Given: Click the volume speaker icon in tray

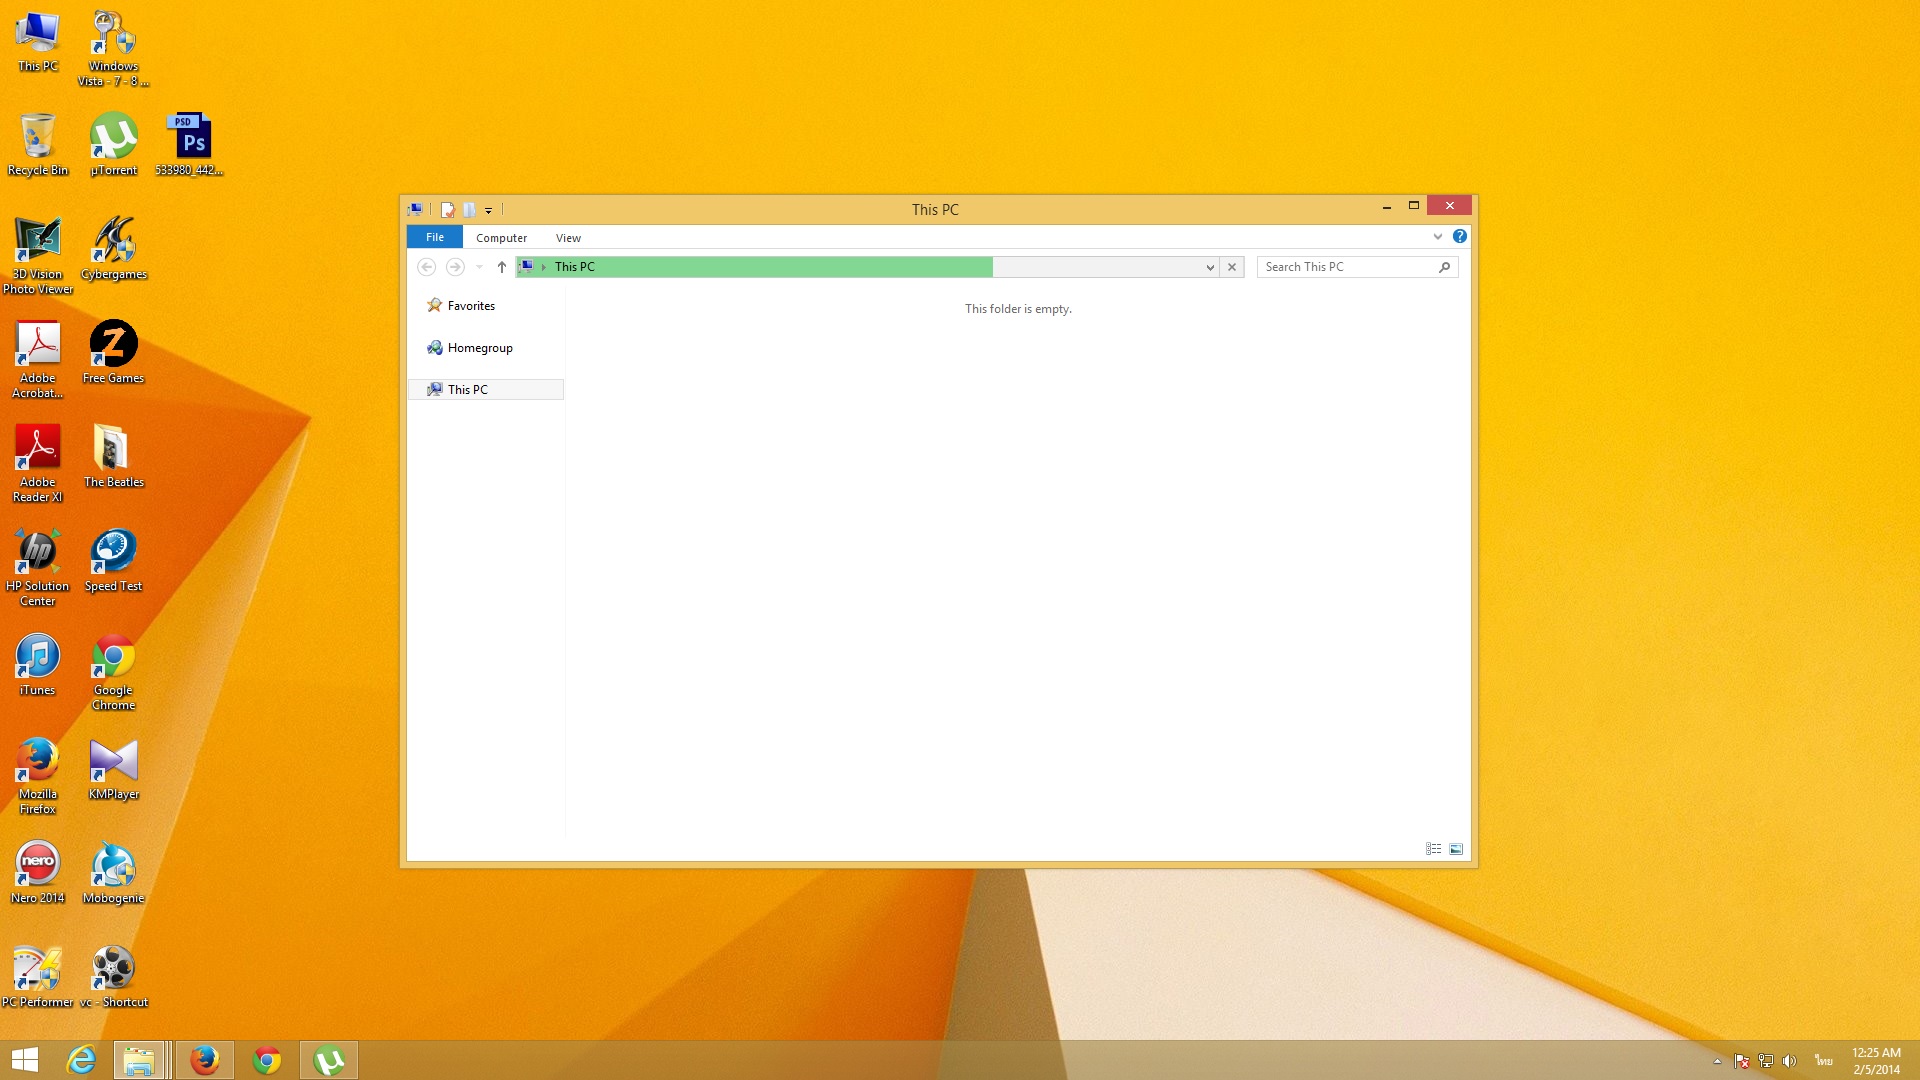Looking at the screenshot, I should [1789, 1061].
